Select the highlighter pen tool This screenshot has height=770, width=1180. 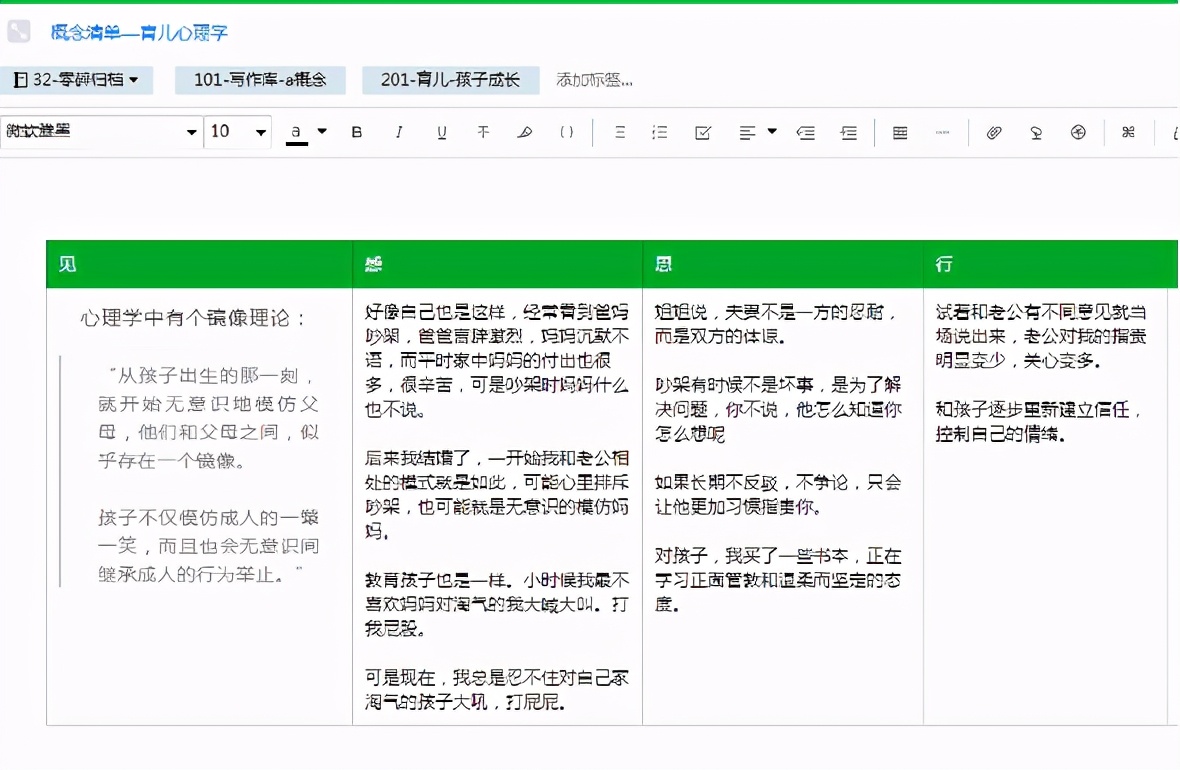pyautogui.click(x=525, y=132)
